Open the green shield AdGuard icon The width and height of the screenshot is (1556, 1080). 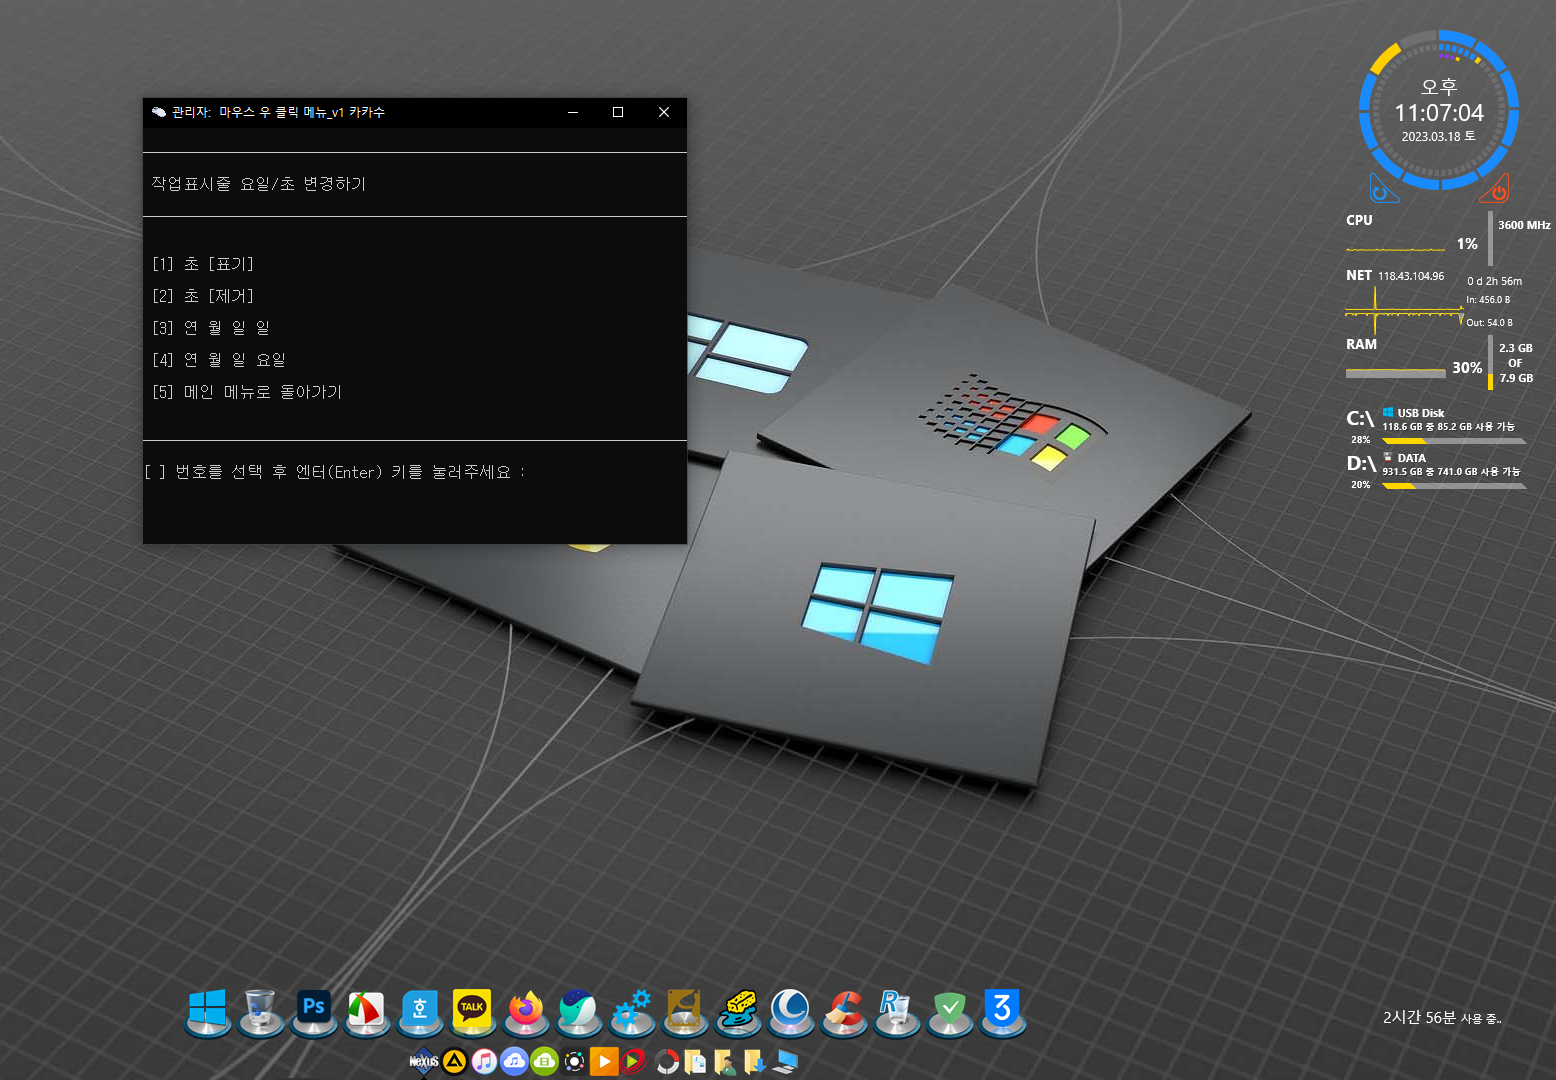pos(950,1010)
